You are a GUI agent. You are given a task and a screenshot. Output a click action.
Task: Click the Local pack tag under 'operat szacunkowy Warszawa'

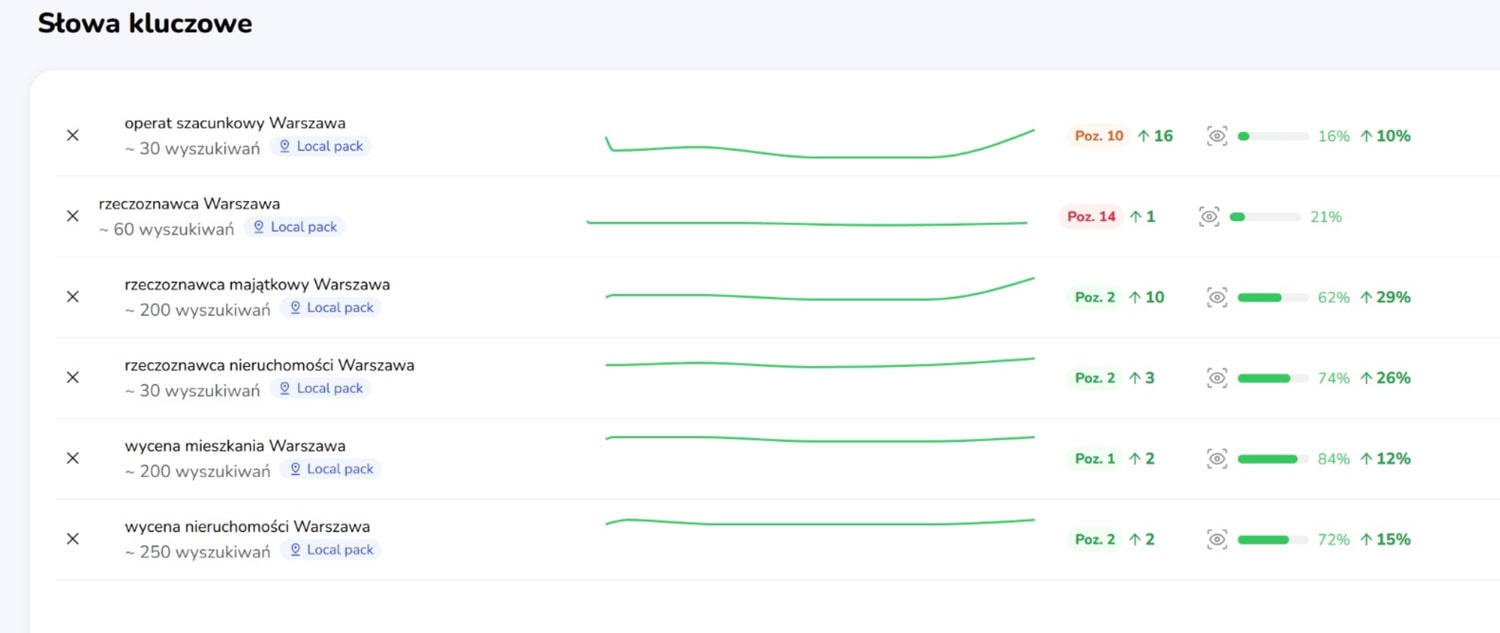coord(320,146)
